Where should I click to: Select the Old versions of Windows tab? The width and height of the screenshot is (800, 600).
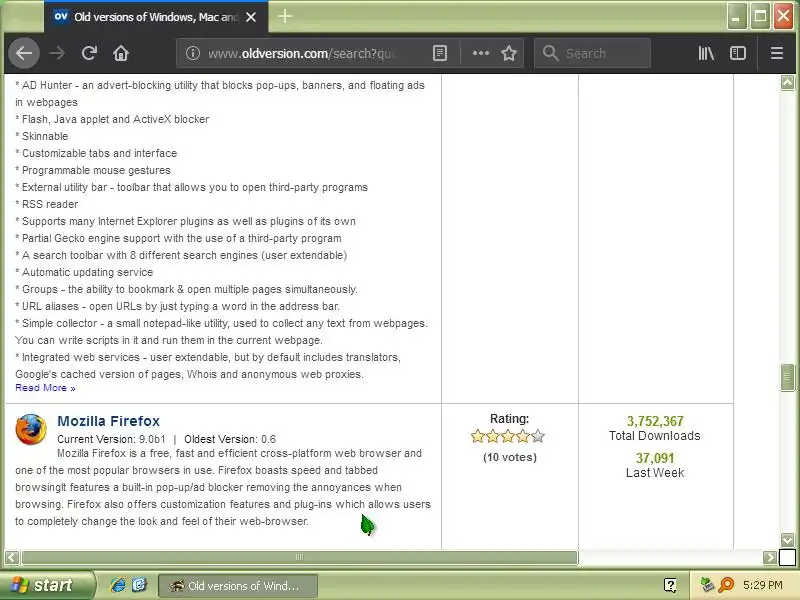156,17
